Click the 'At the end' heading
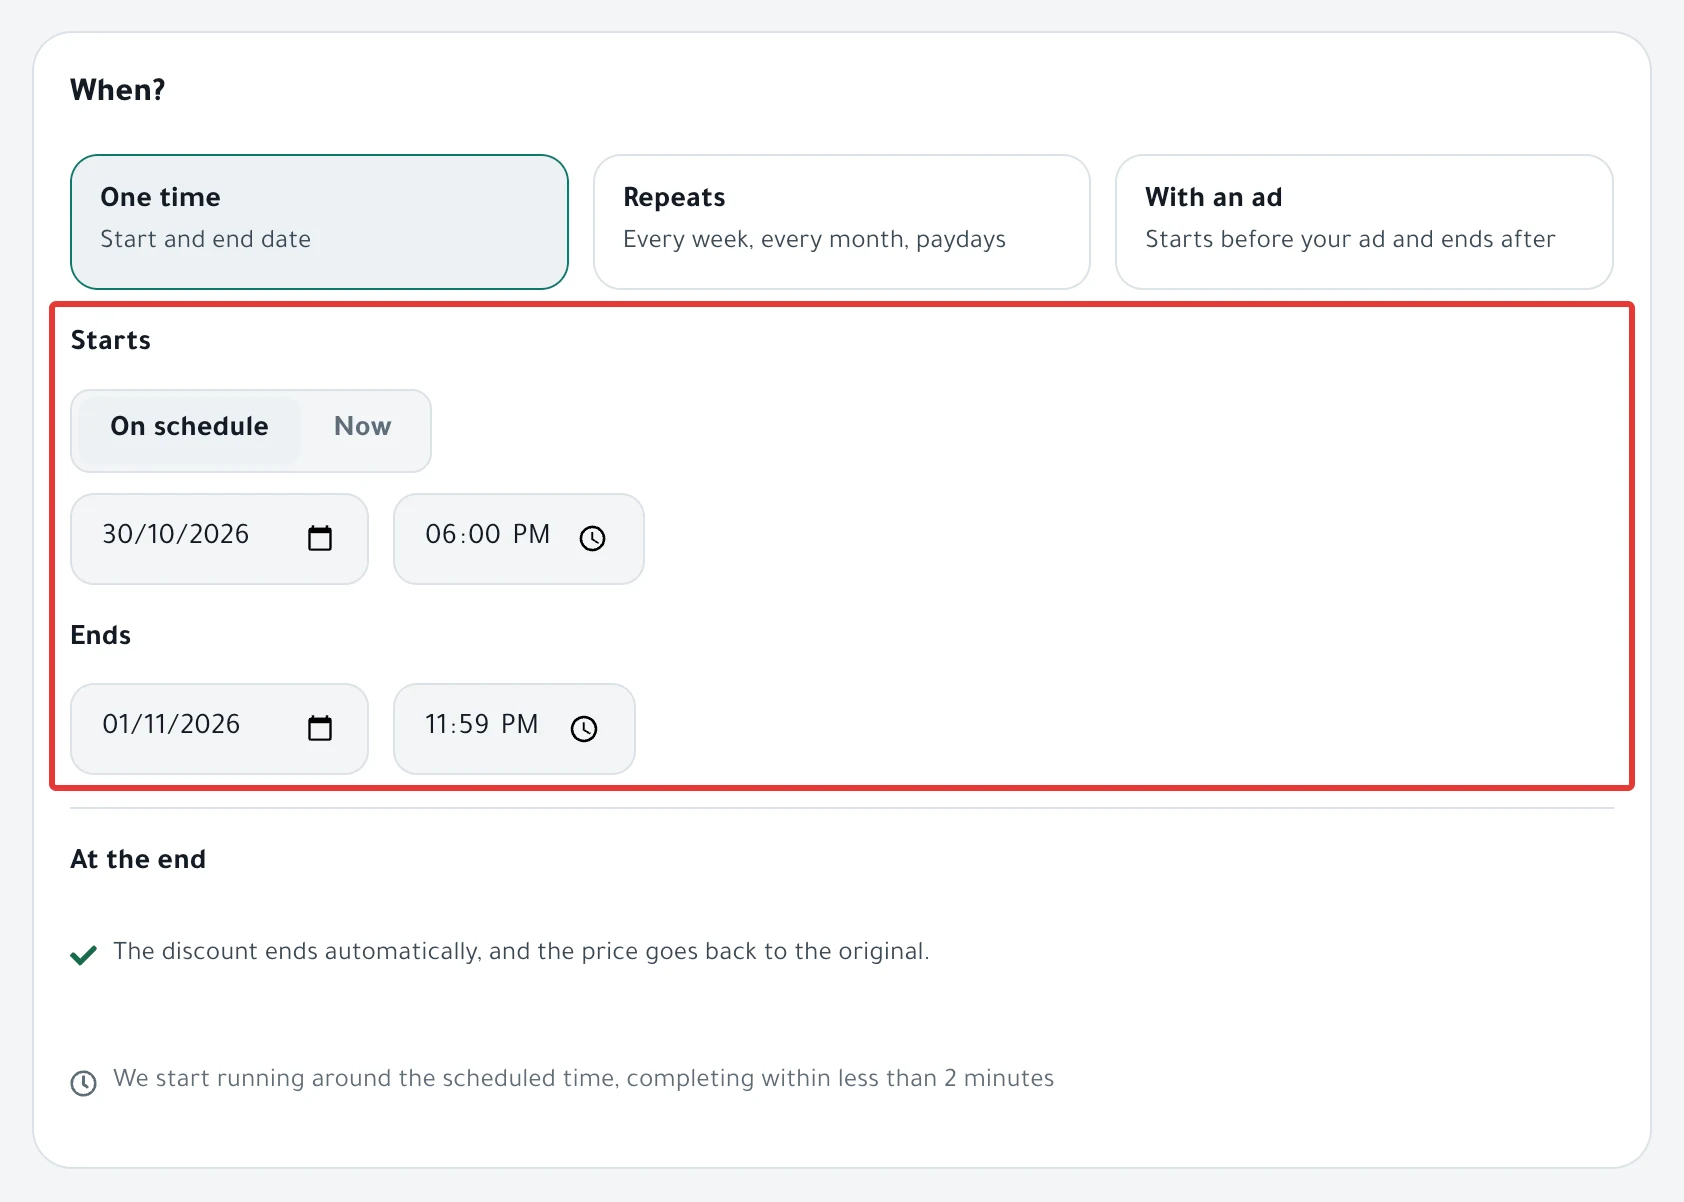This screenshot has width=1684, height=1202. 138,859
